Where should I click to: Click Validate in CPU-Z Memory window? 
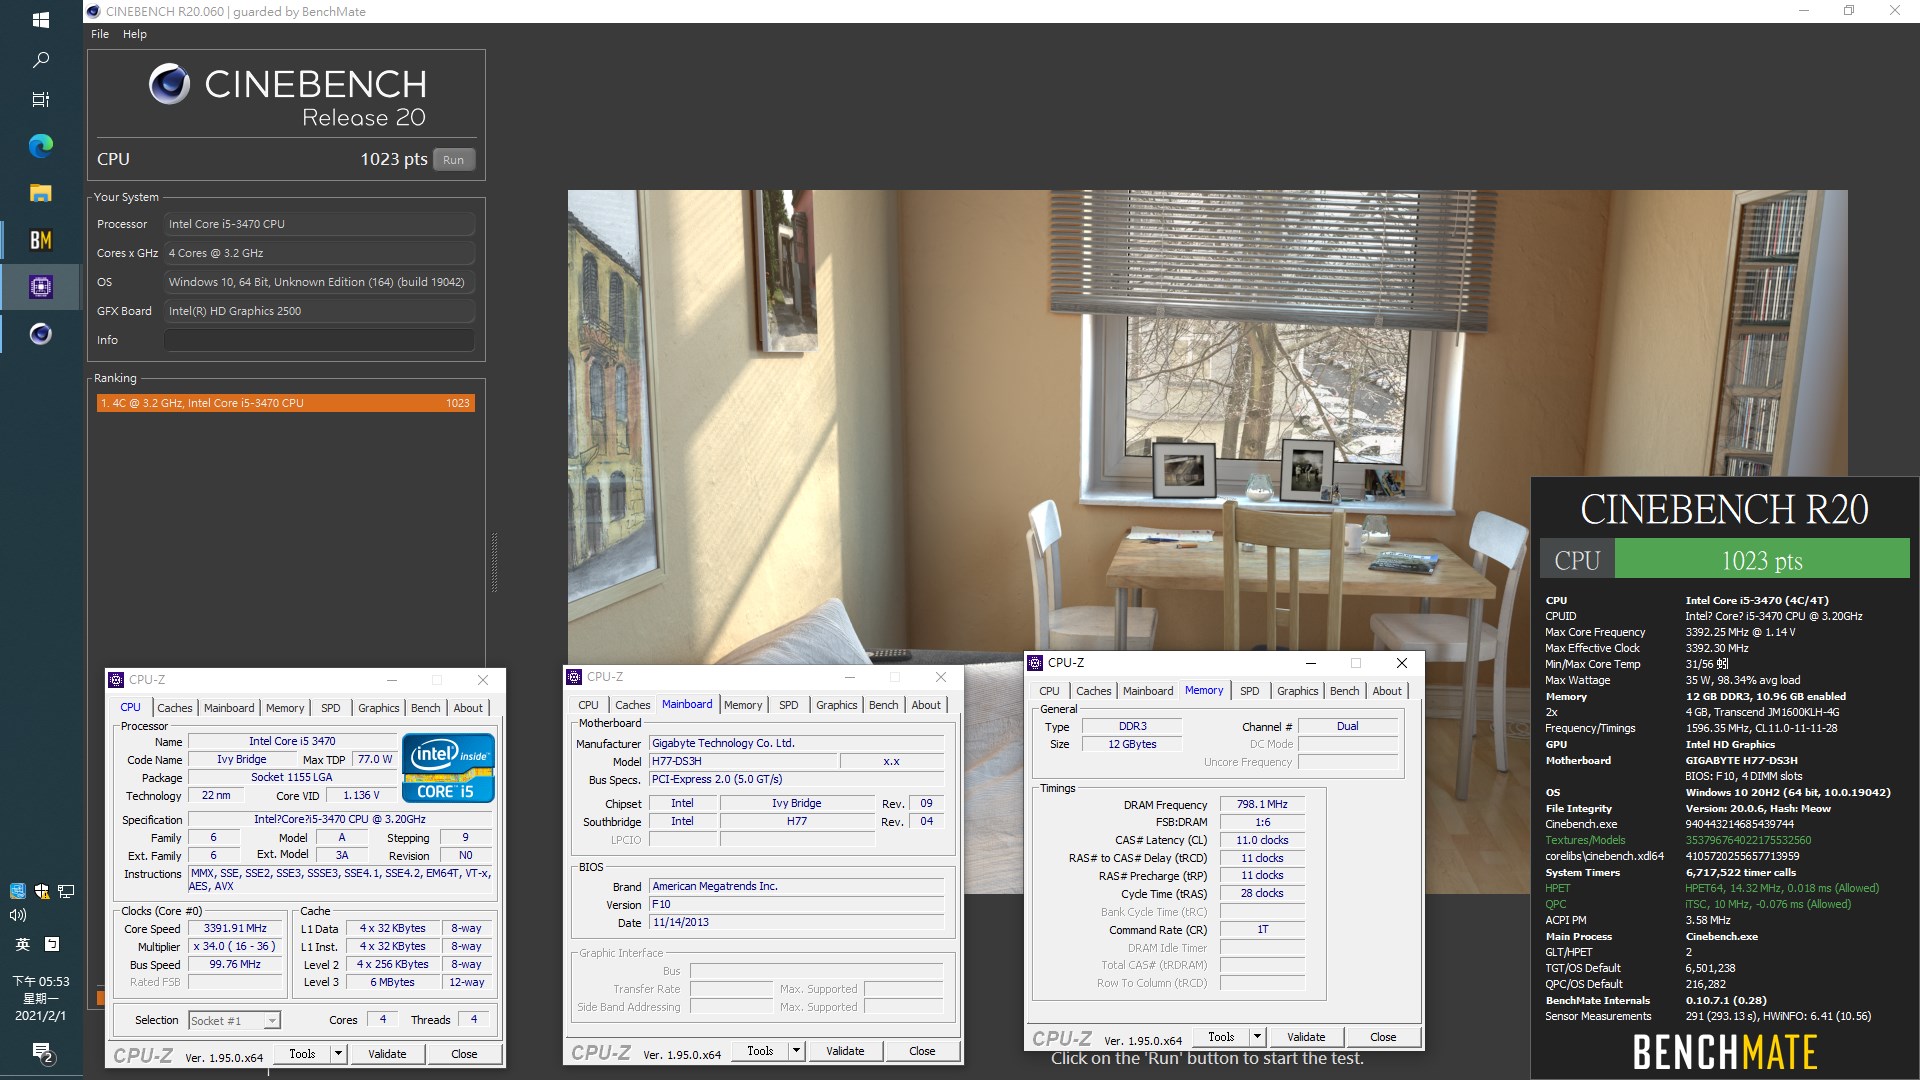point(1306,1037)
